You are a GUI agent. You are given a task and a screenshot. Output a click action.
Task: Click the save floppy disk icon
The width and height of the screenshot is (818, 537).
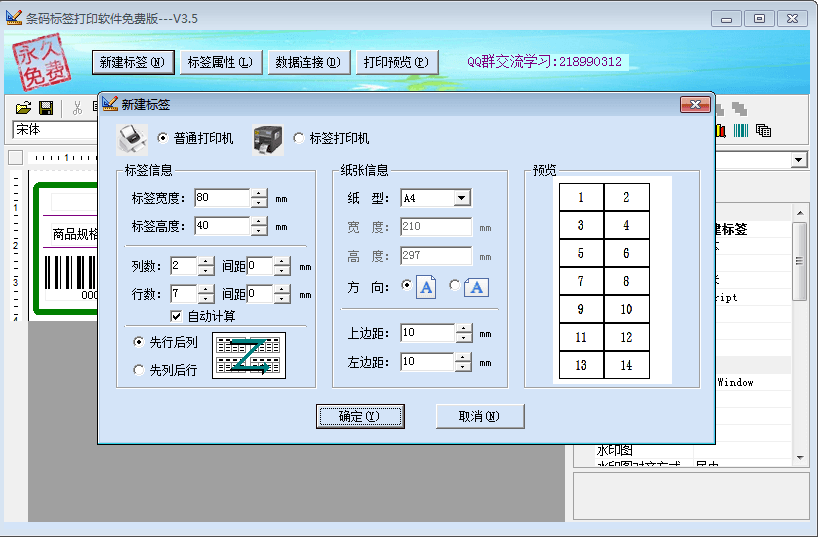pos(46,108)
